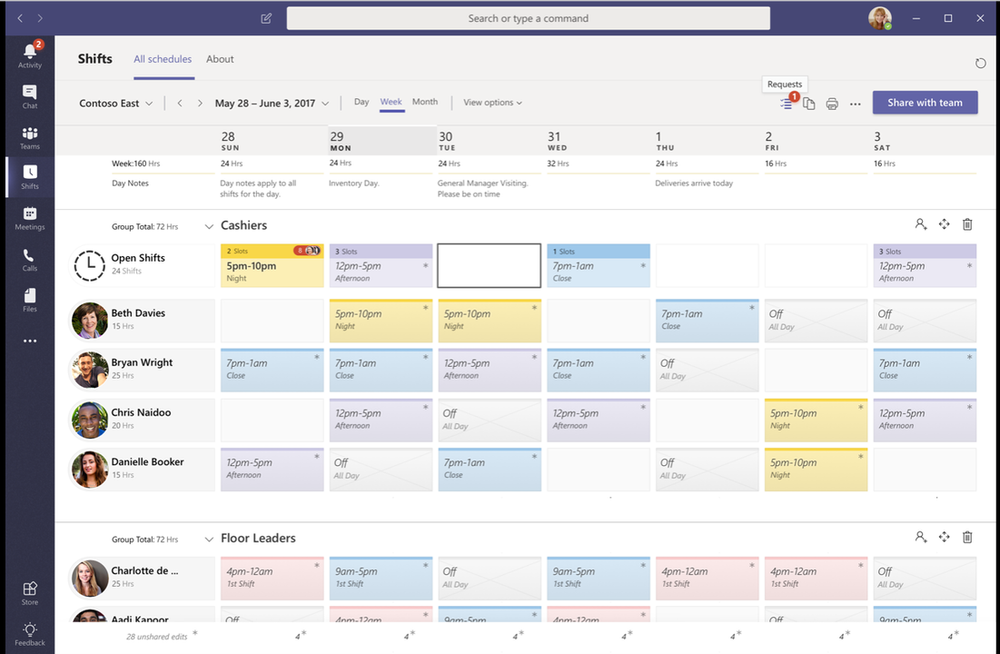Open the Shifts section in sidebar
This screenshot has height=654, width=1000.
[29, 176]
